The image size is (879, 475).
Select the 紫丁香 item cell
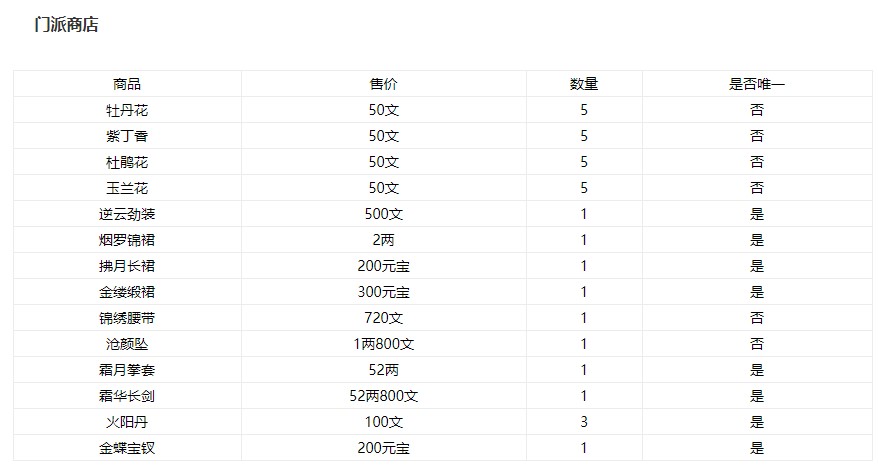(x=127, y=136)
